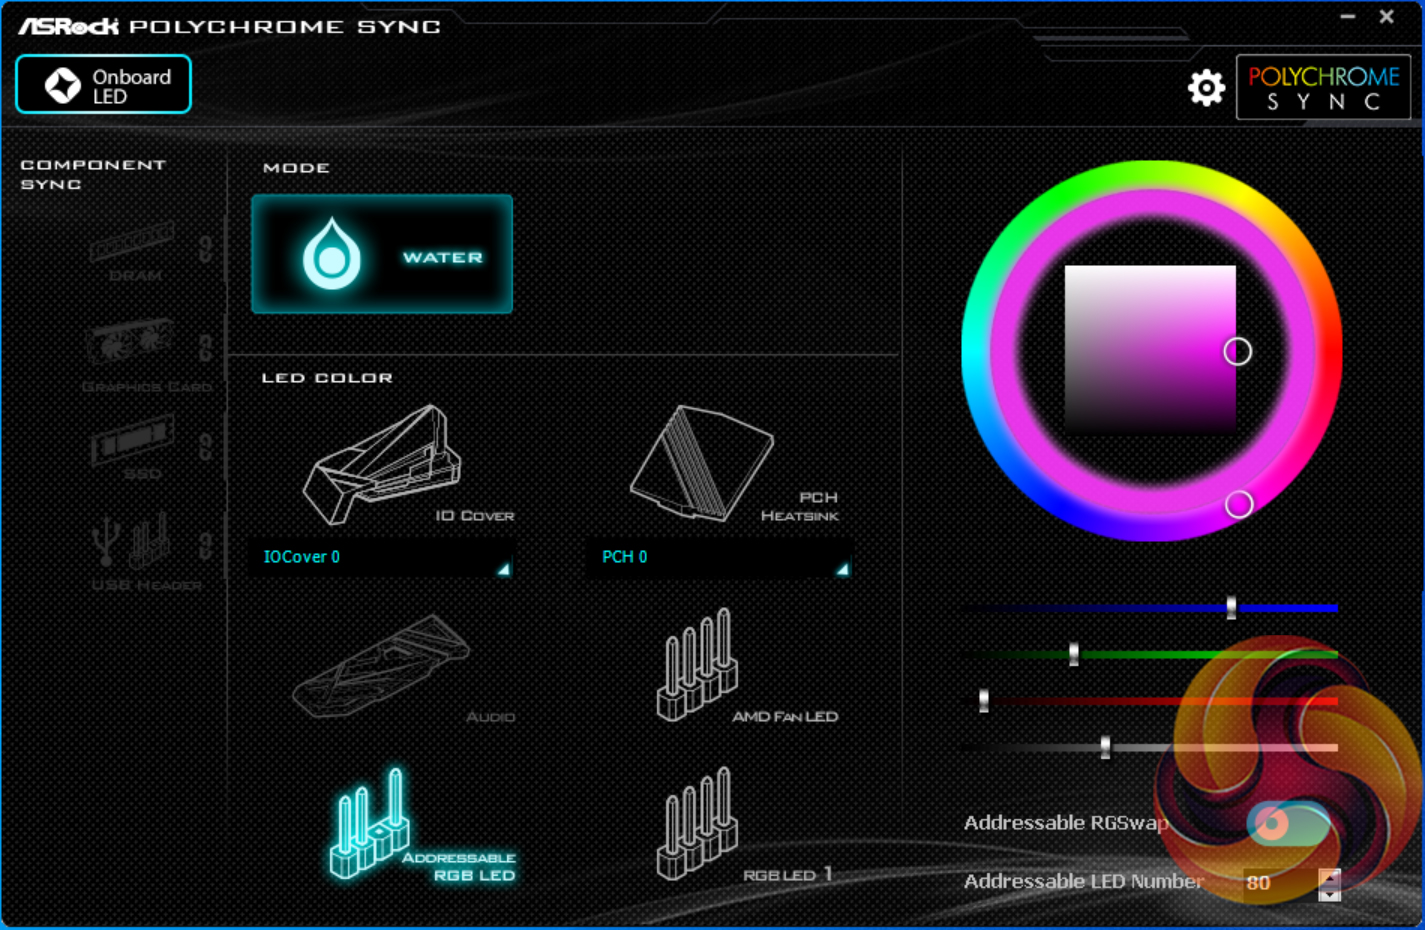
Task: Click the USB Header component sync icon
Action: coord(131,541)
